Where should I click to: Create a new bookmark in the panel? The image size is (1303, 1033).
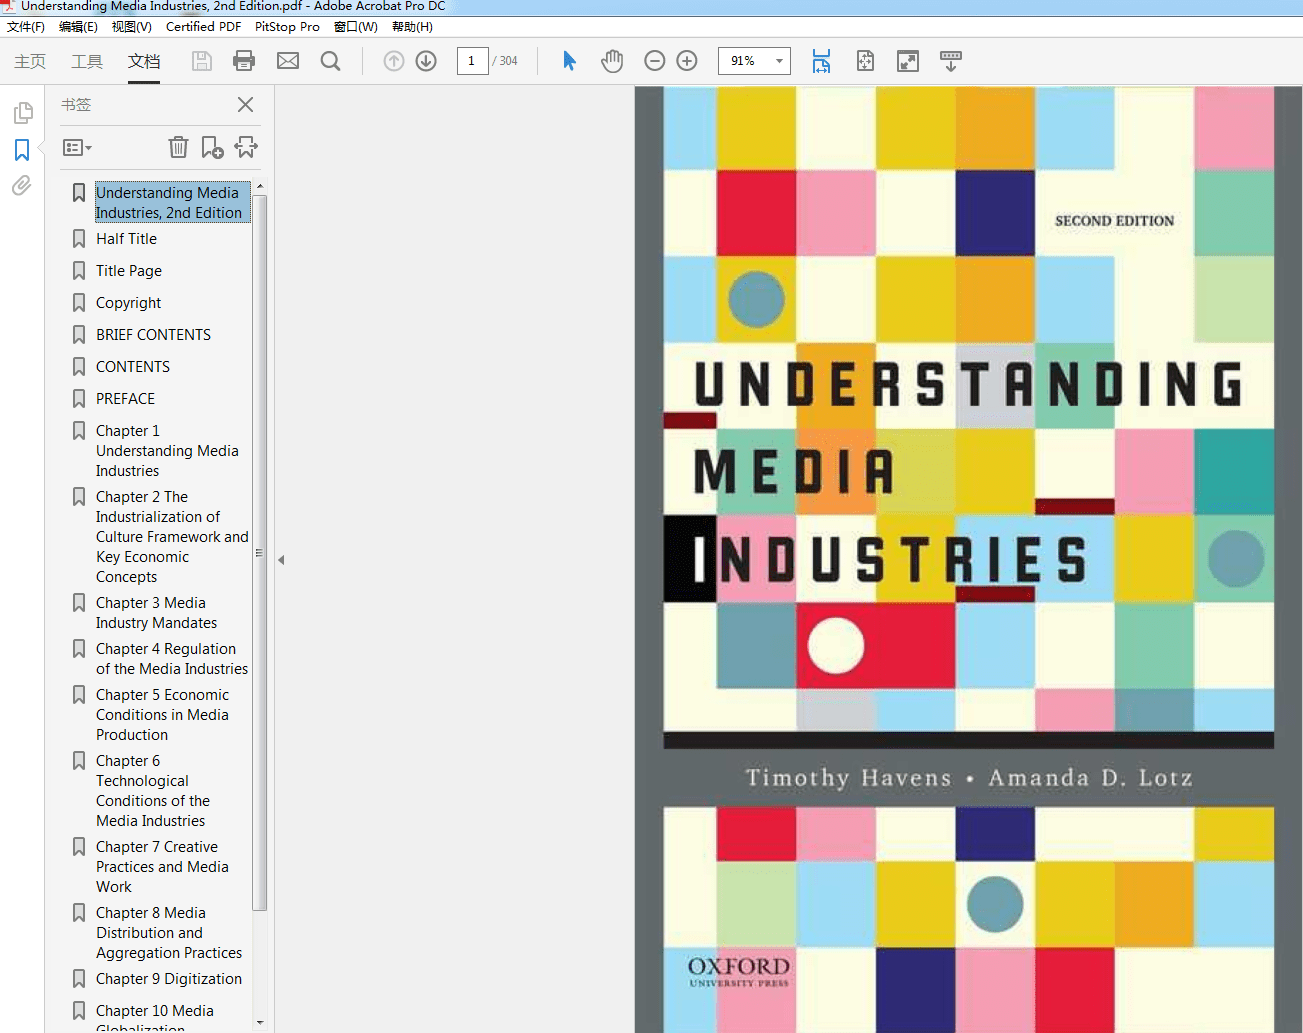212,147
